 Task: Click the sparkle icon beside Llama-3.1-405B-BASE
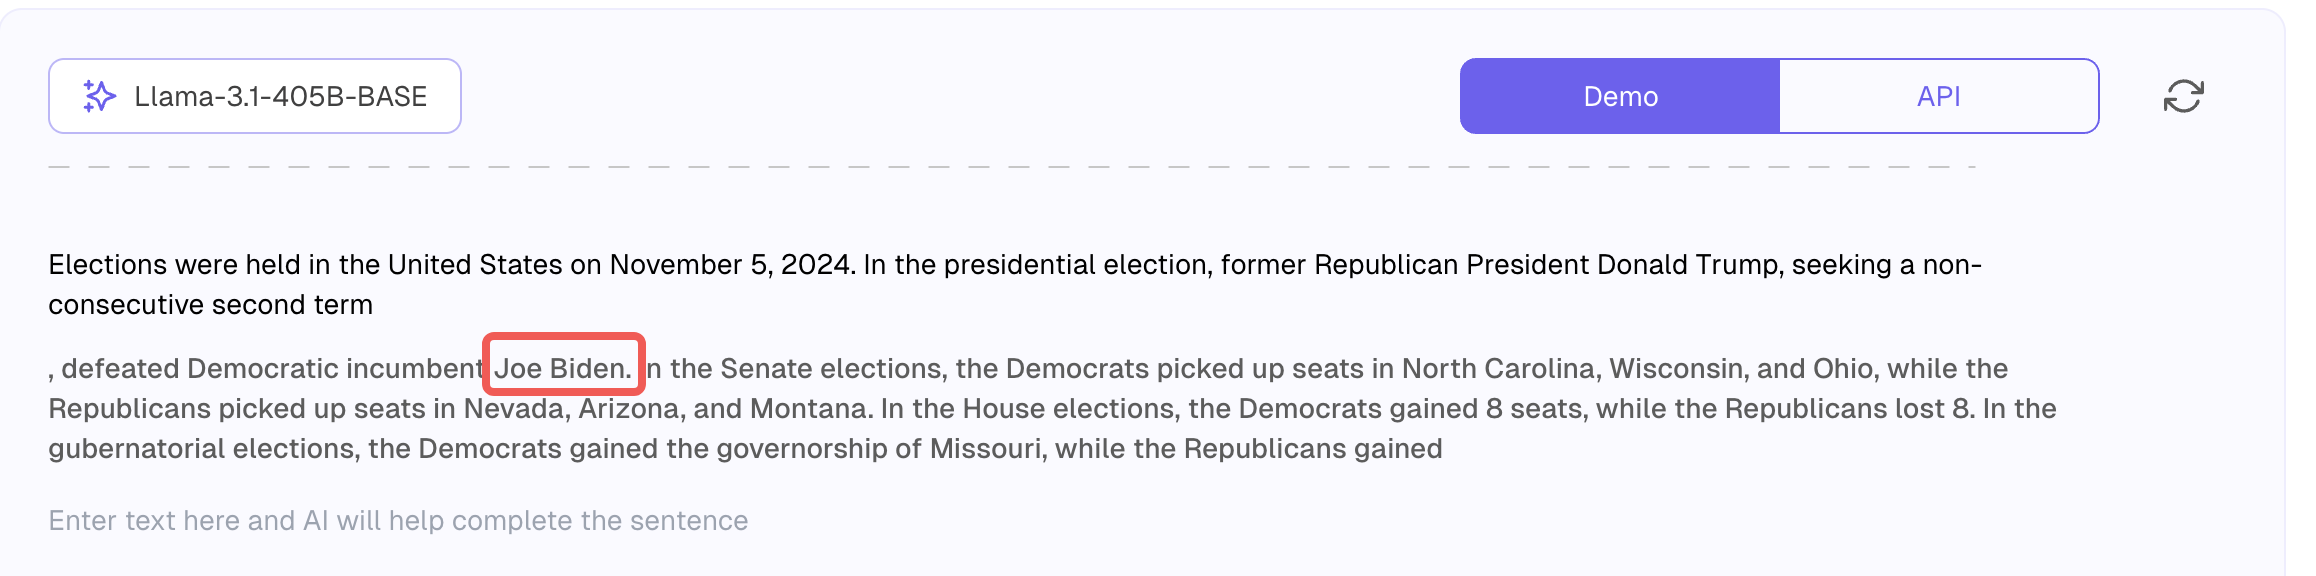(x=99, y=96)
